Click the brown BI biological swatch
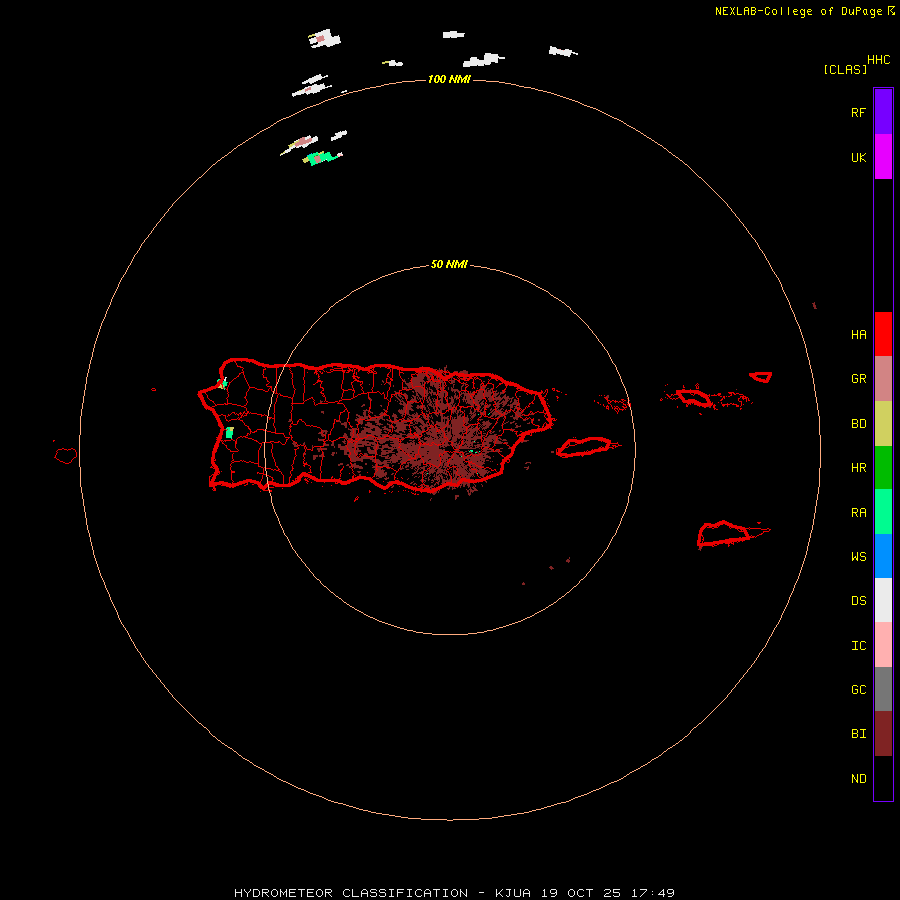Screen dimensions: 900x900 [883, 734]
